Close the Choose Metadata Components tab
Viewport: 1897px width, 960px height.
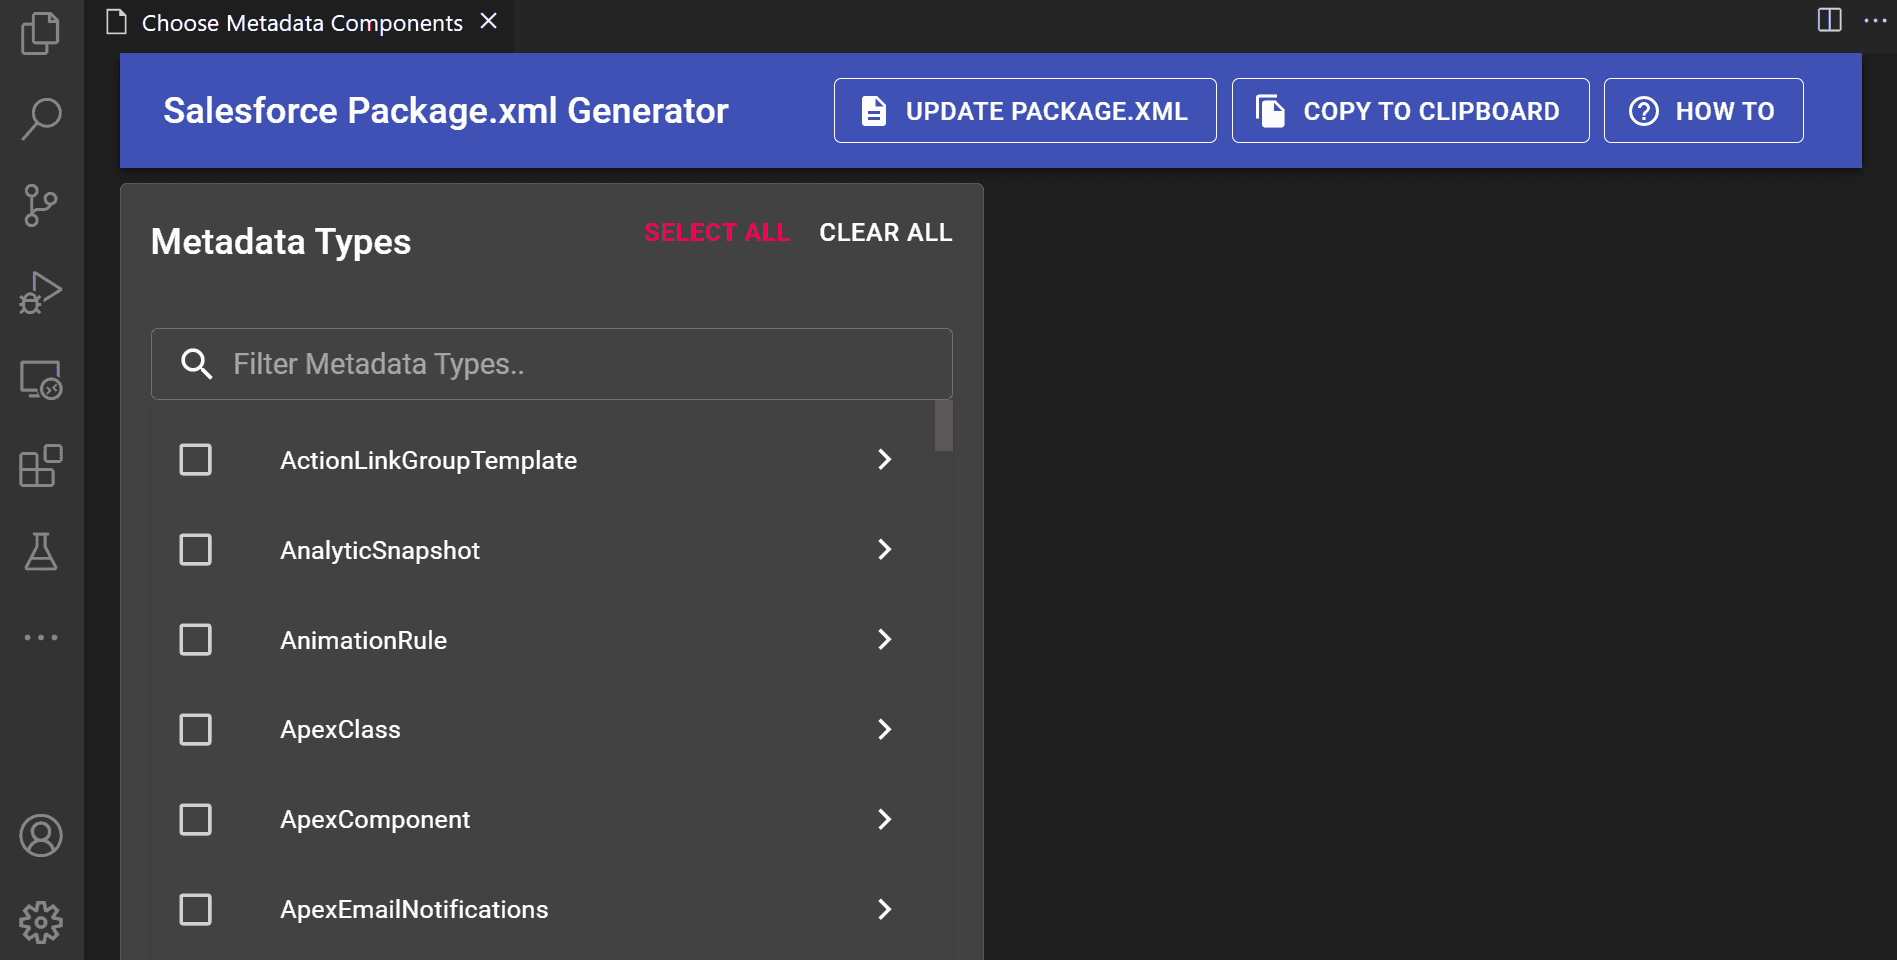pos(488,21)
